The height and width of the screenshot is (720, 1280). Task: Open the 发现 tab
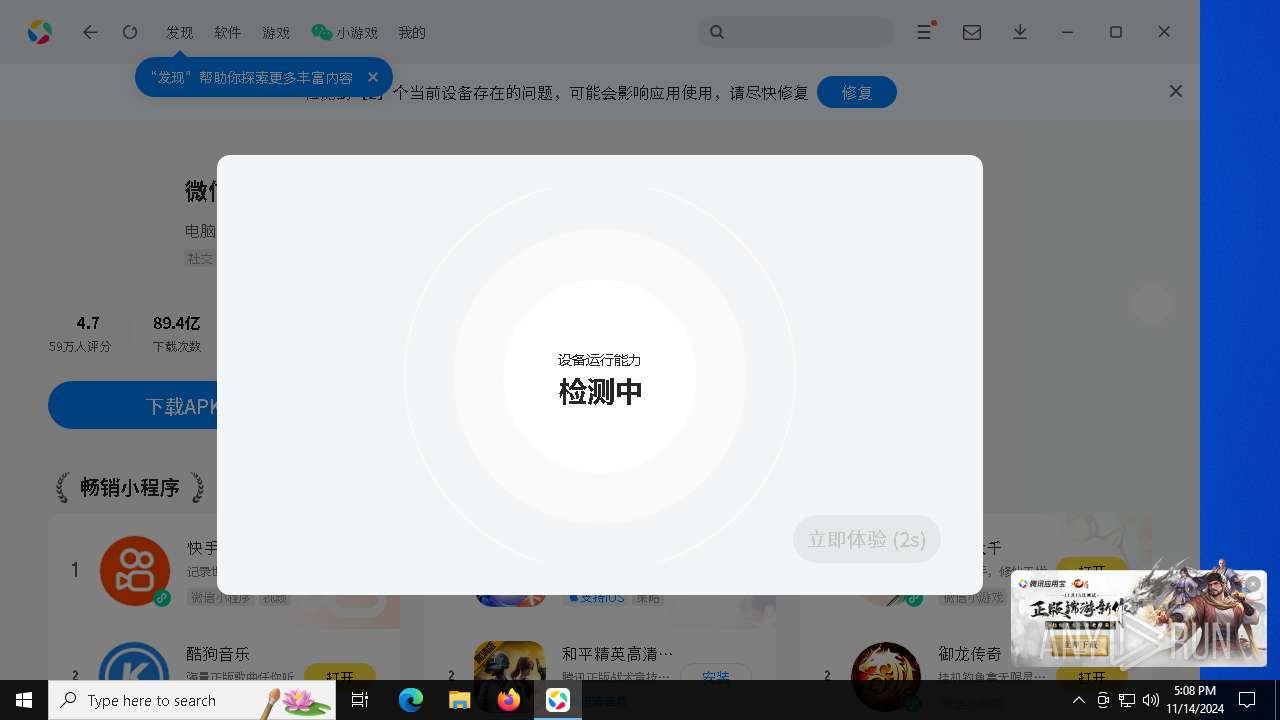pyautogui.click(x=180, y=32)
